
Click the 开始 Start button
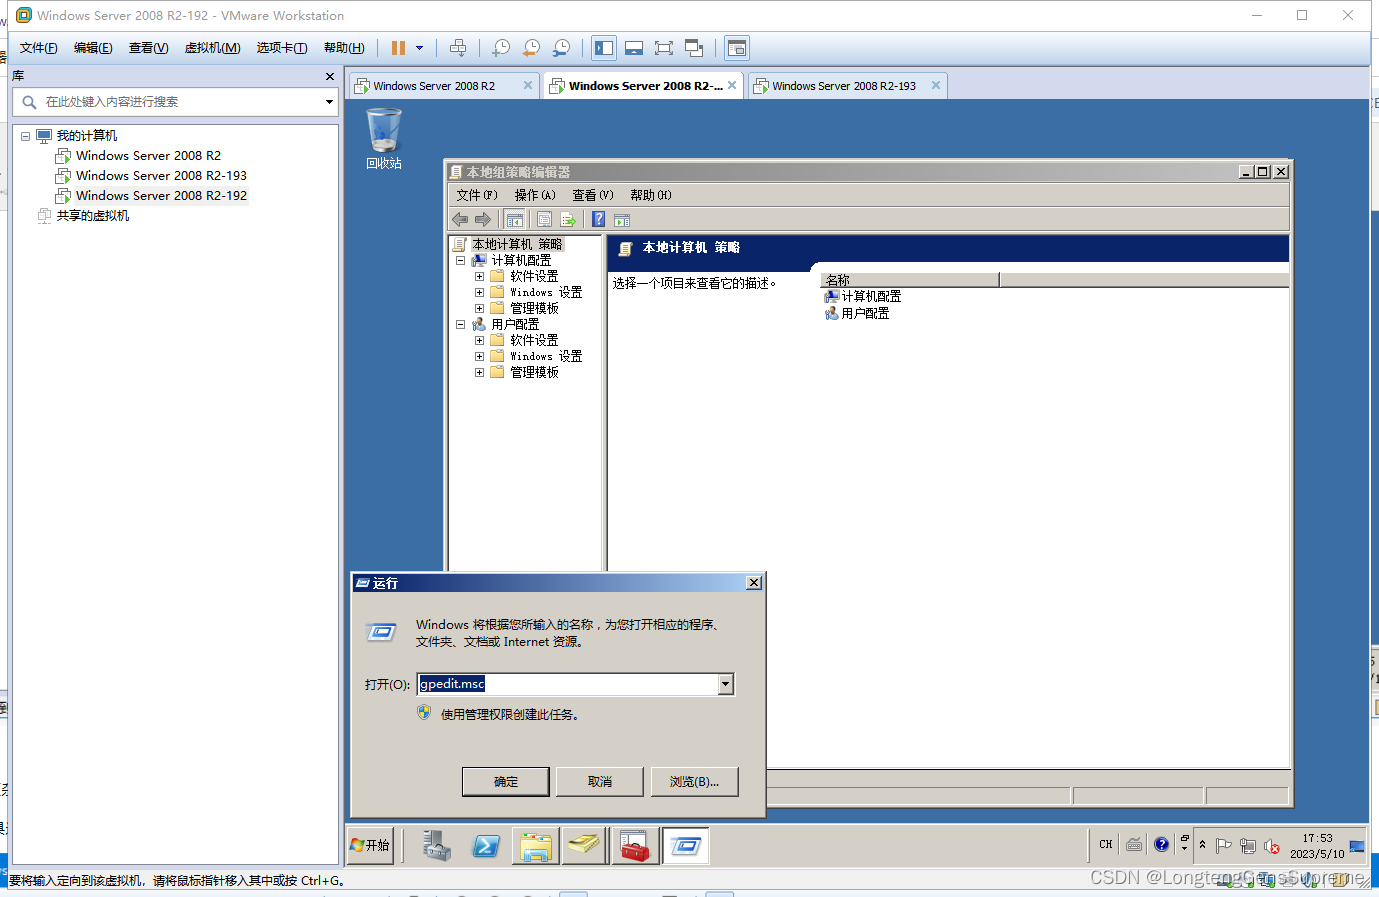(370, 845)
